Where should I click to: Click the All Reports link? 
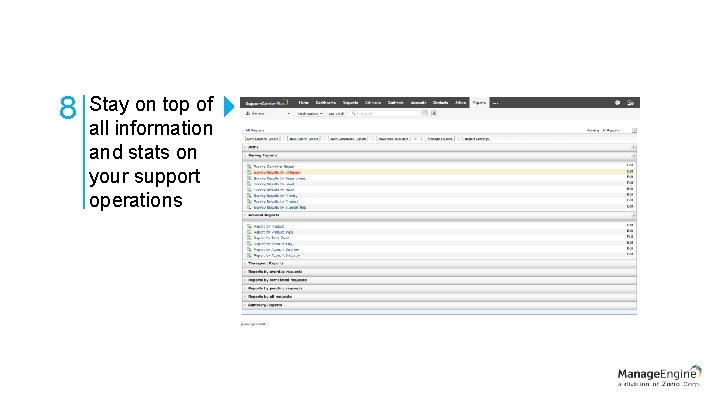click(254, 130)
